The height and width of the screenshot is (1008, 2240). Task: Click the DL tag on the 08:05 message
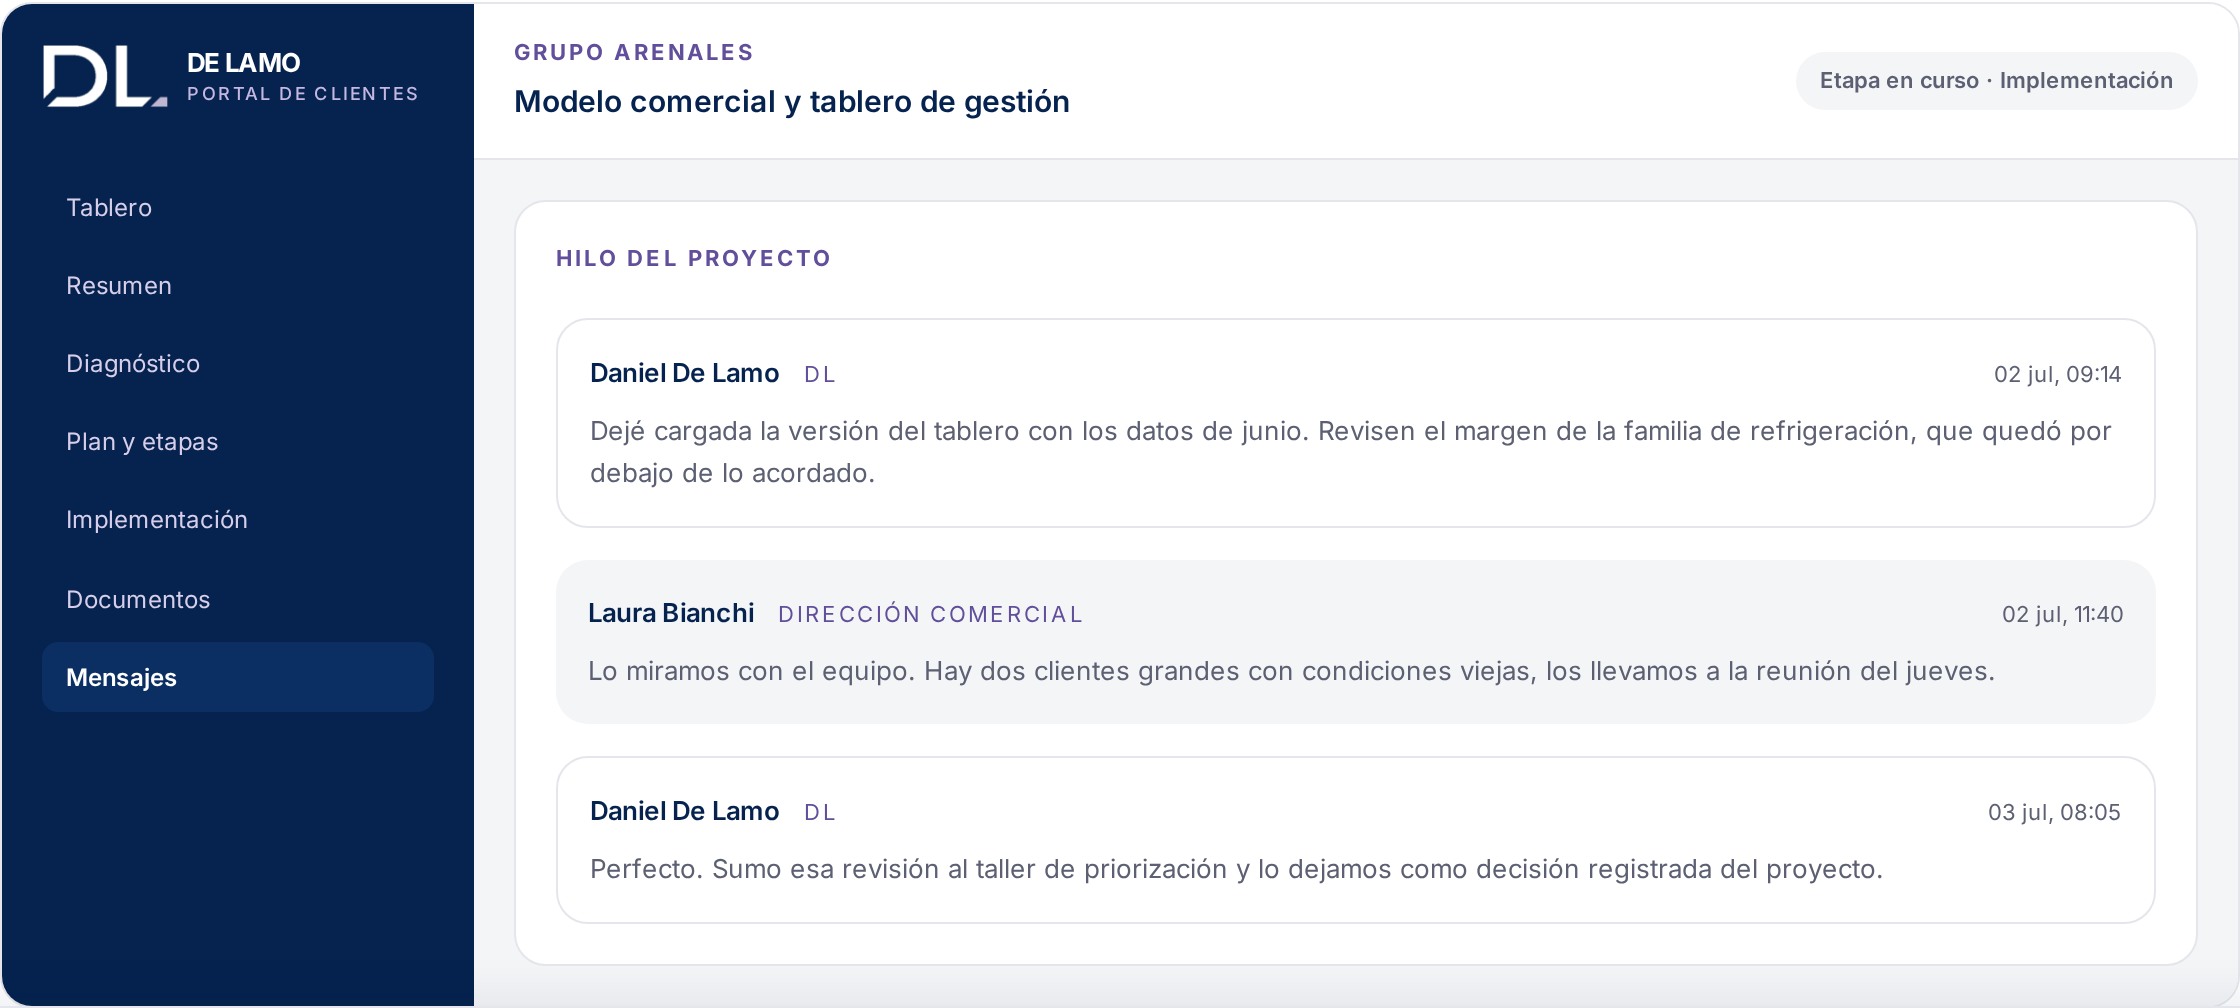pos(819,813)
